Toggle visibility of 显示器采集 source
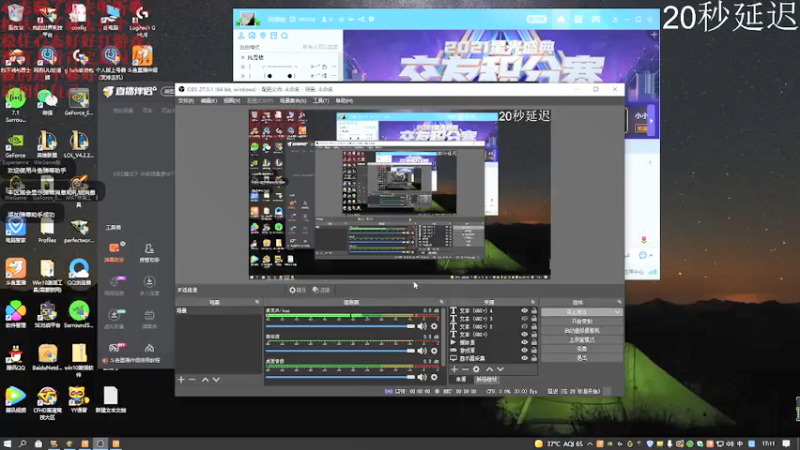 pyautogui.click(x=524, y=358)
